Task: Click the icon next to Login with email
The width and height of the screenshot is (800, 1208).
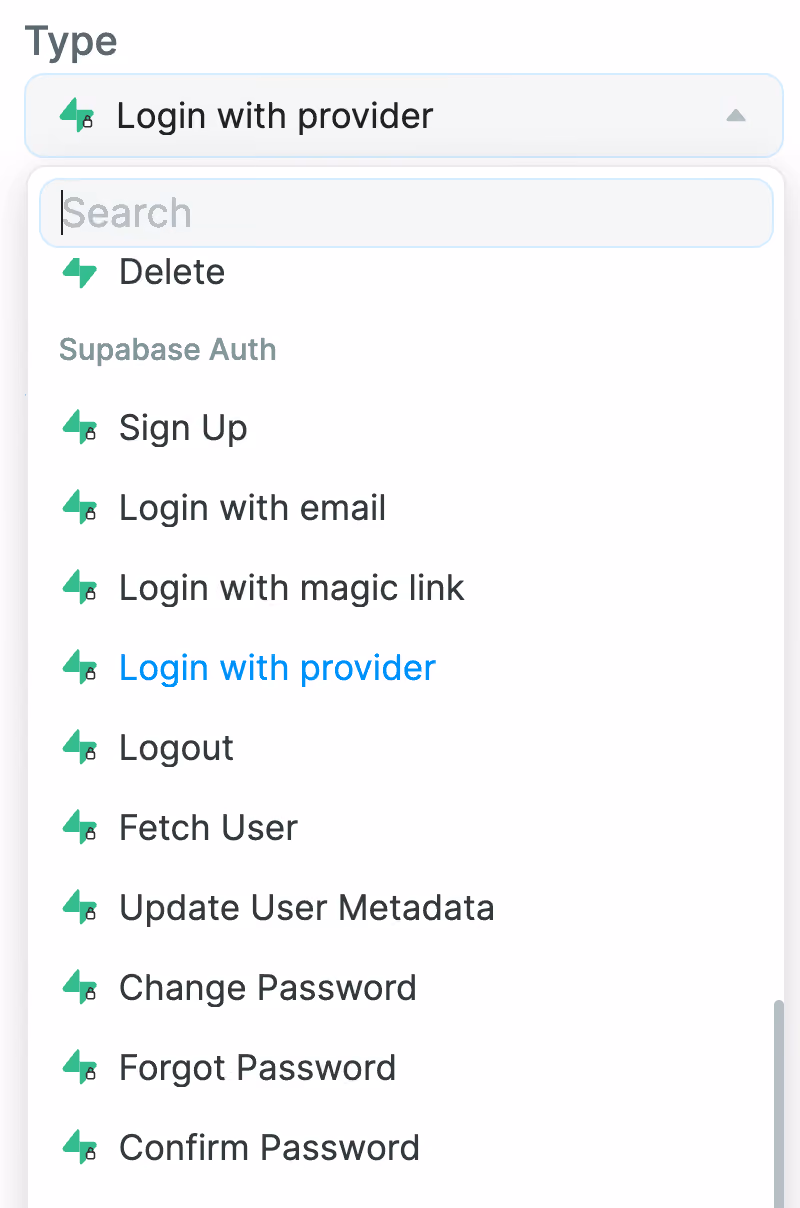Action: [x=79, y=507]
